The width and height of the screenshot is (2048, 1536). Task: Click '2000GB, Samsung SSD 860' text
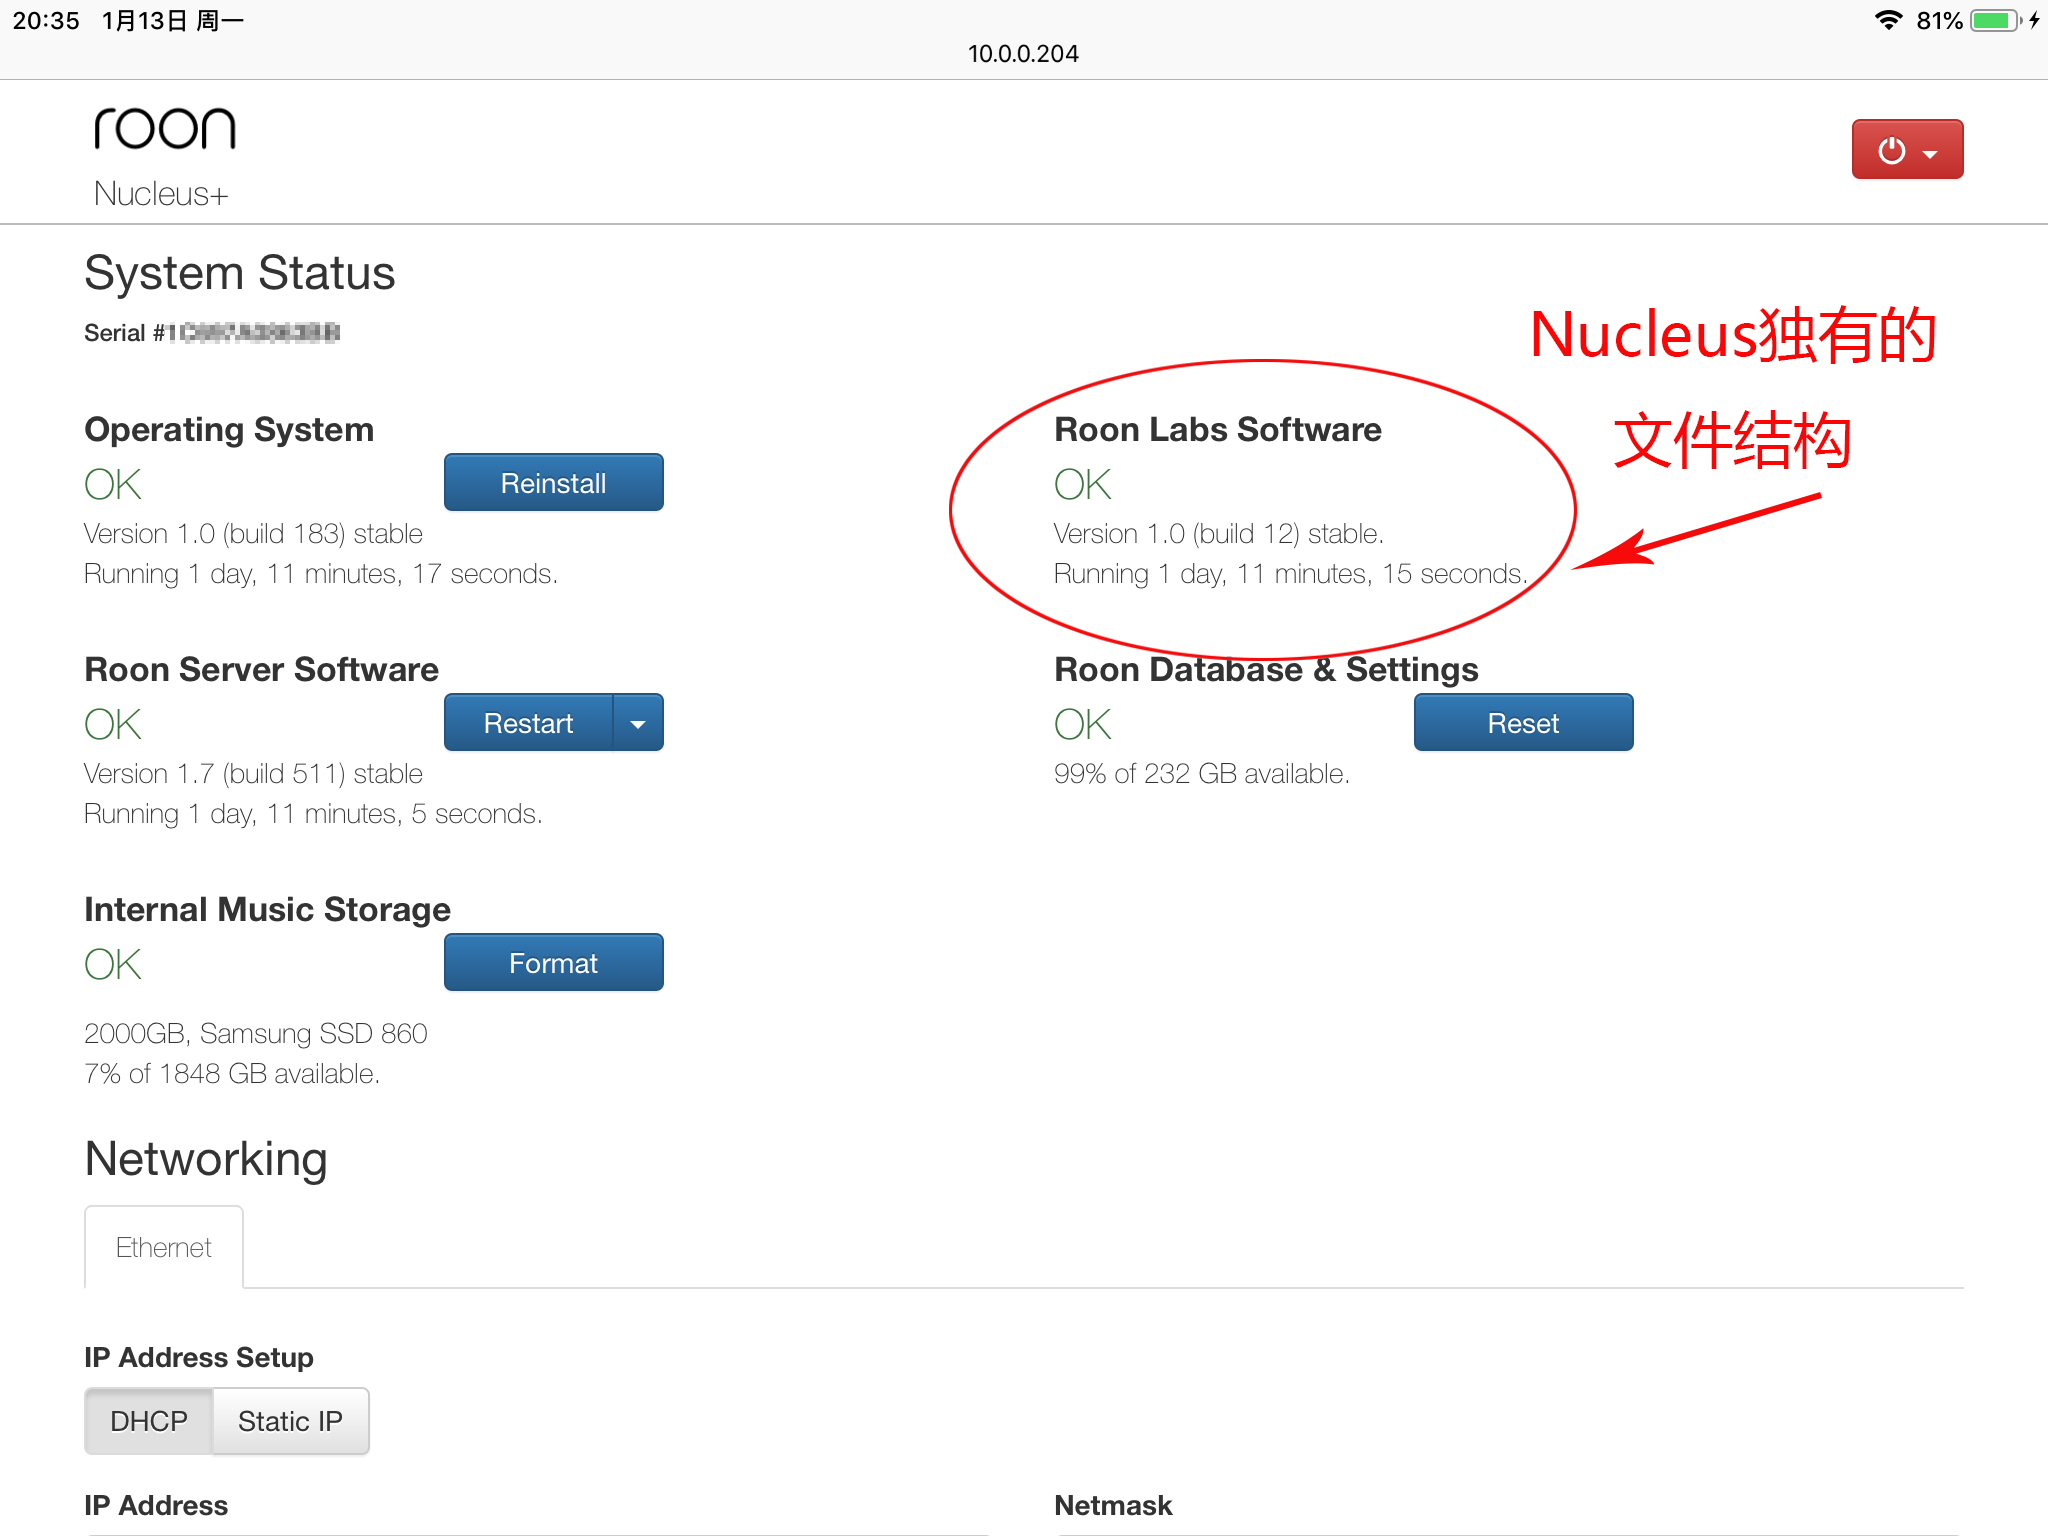click(x=256, y=1034)
